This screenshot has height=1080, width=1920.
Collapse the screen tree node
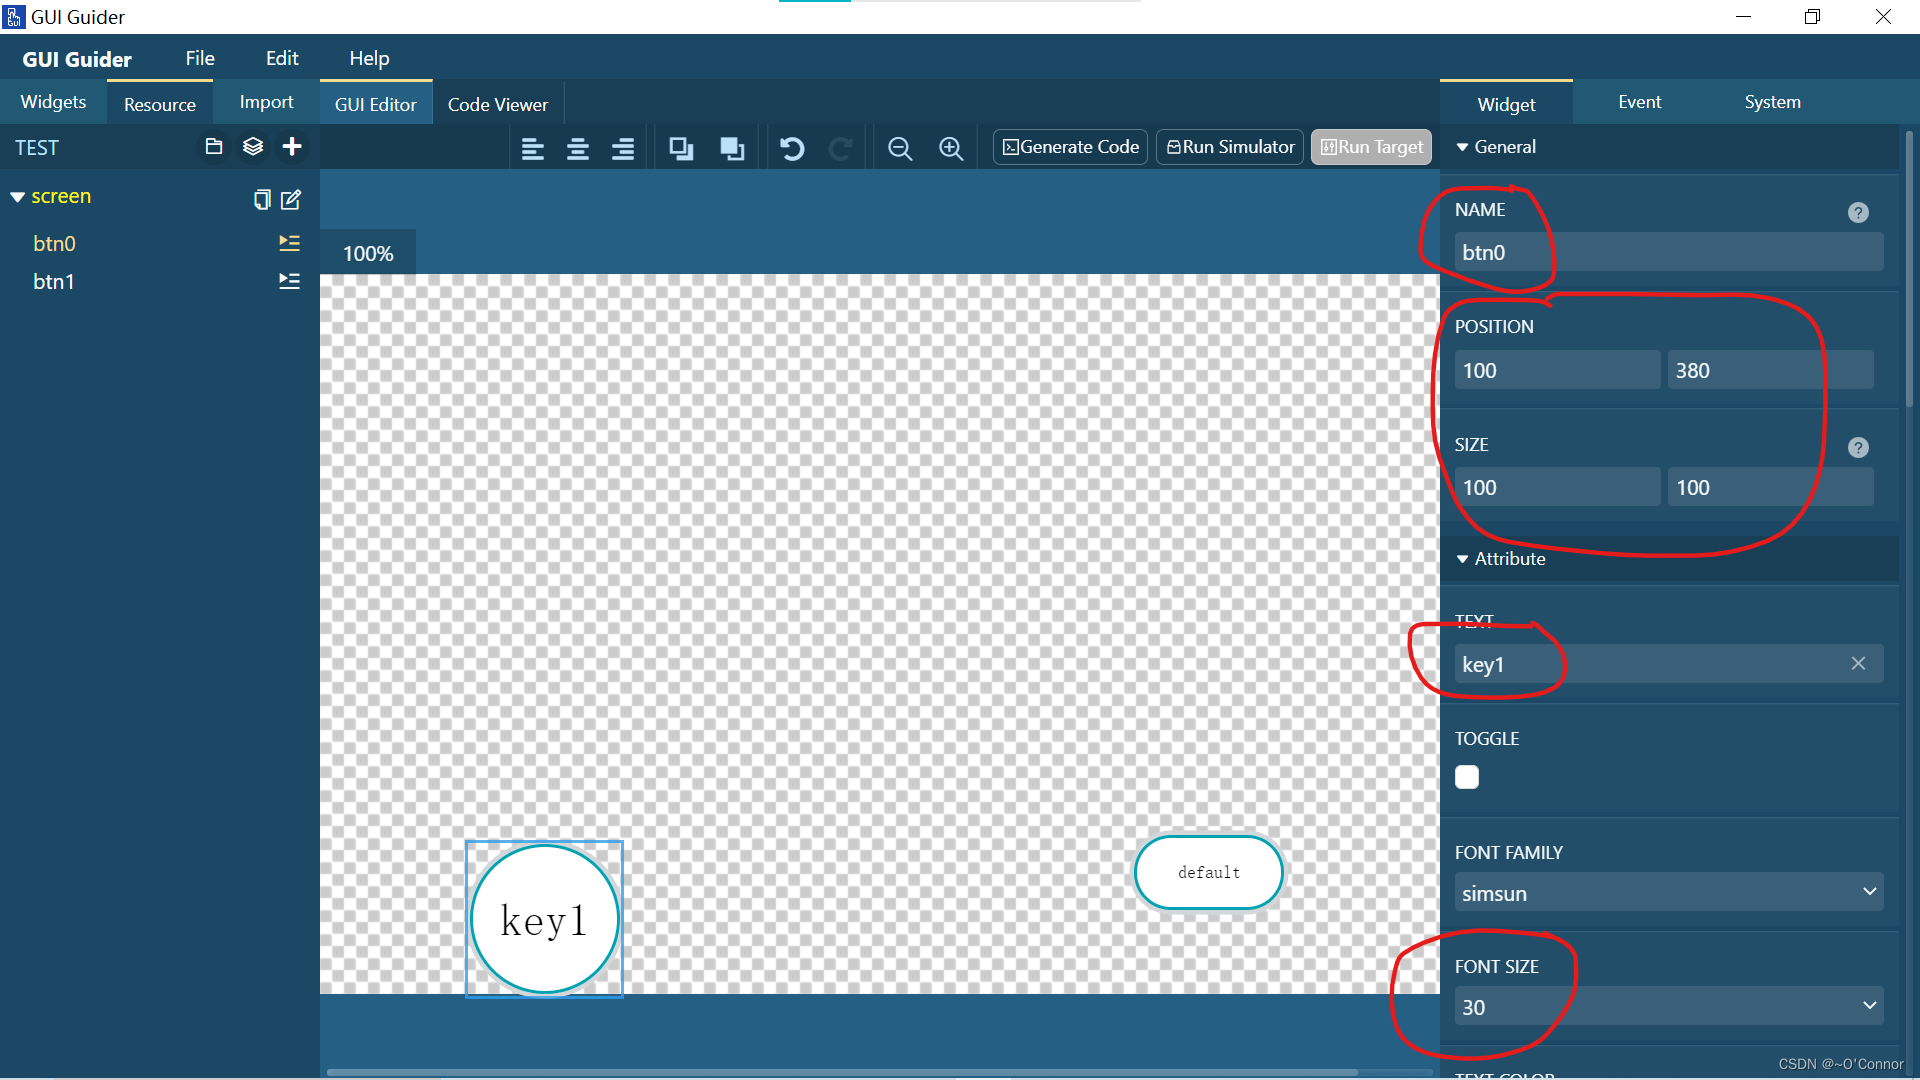coord(17,197)
